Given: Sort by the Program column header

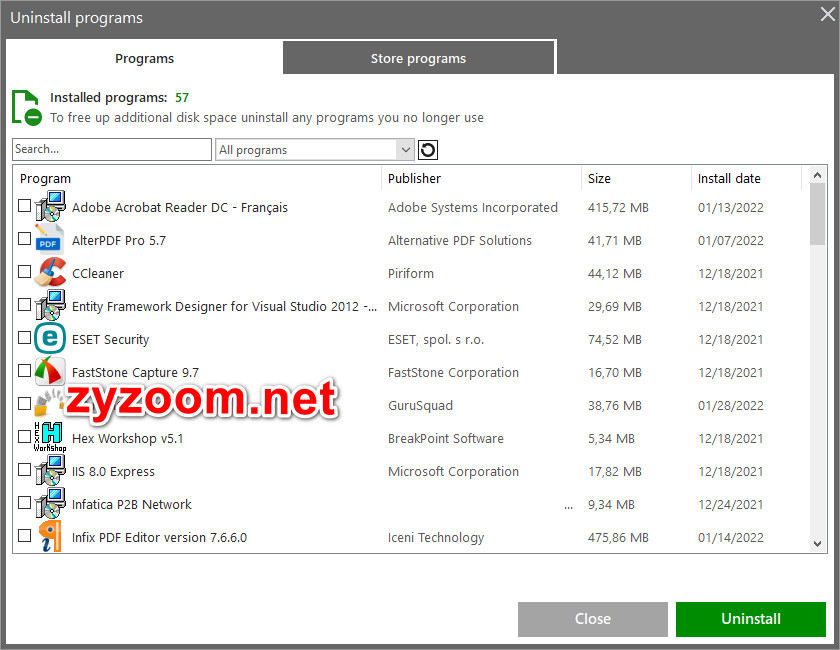Looking at the screenshot, I should (197, 178).
